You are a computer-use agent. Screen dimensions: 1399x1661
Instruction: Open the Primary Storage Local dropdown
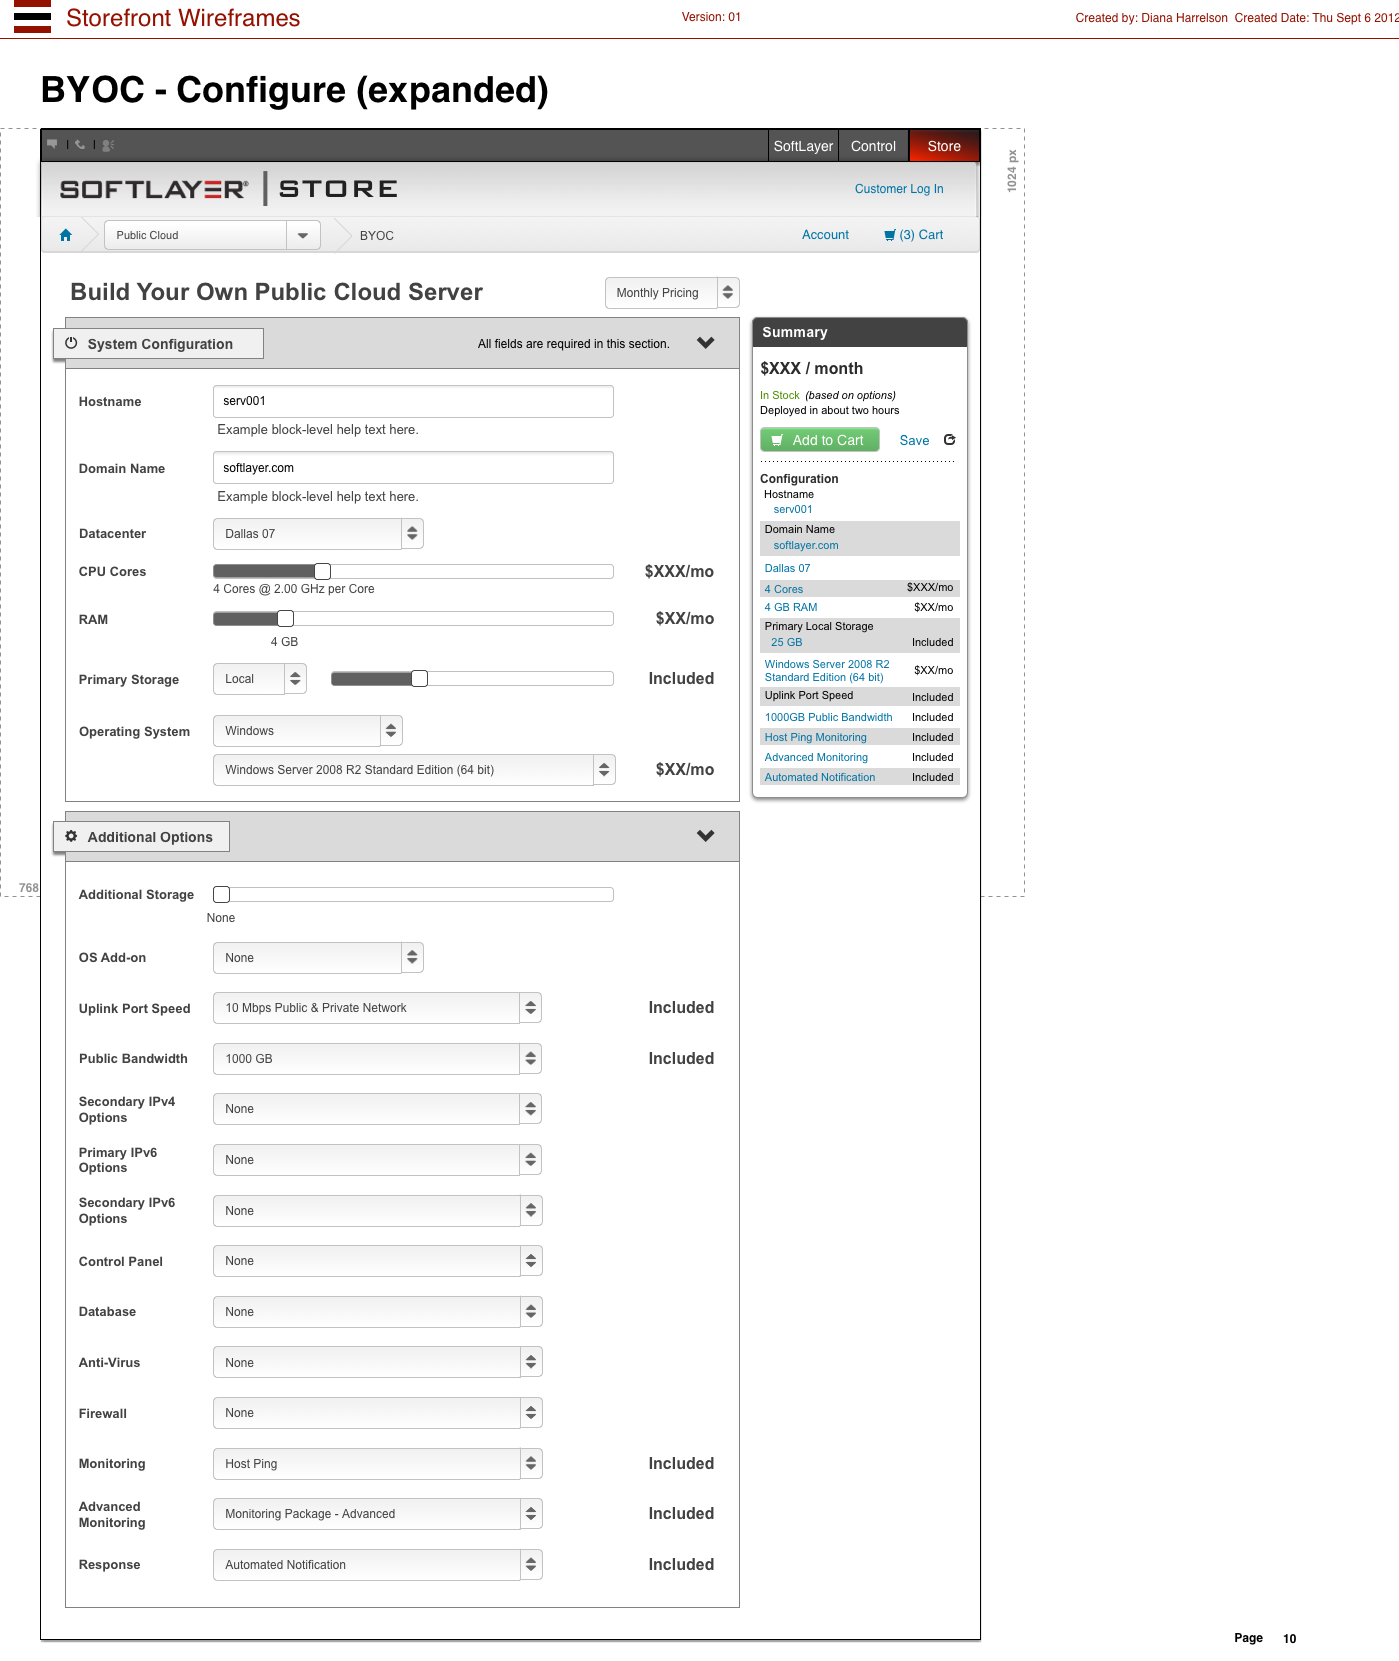pyautogui.click(x=260, y=679)
